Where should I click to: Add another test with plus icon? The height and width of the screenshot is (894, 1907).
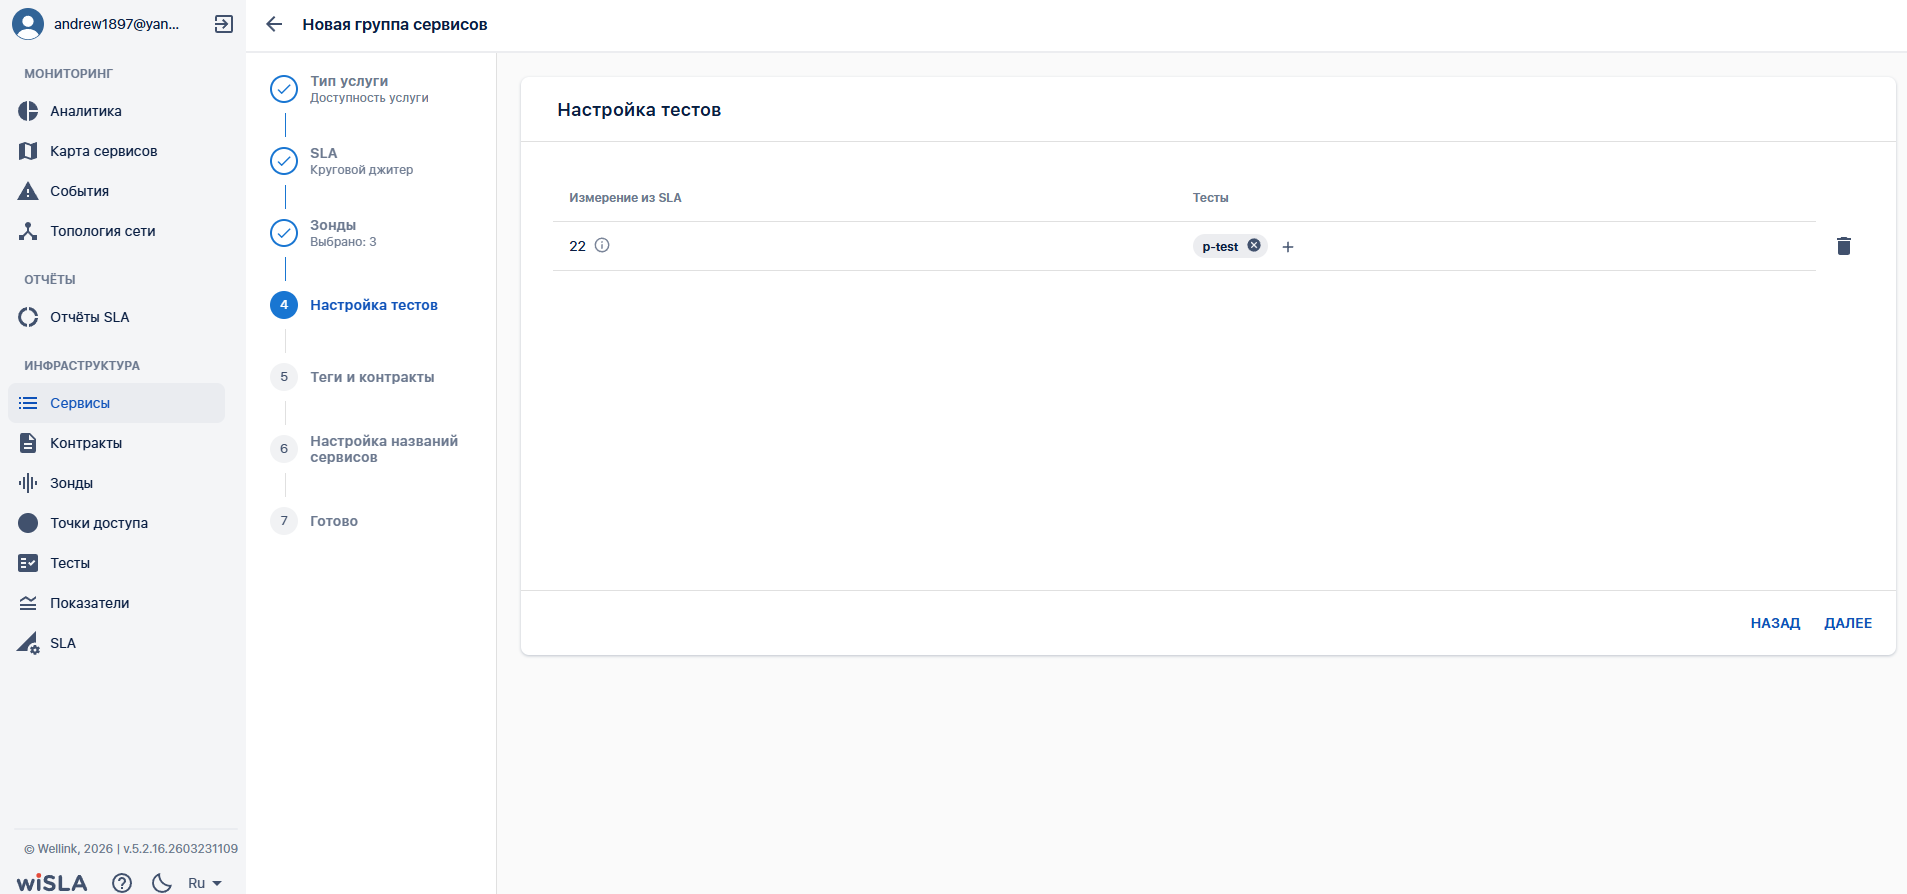click(1288, 247)
